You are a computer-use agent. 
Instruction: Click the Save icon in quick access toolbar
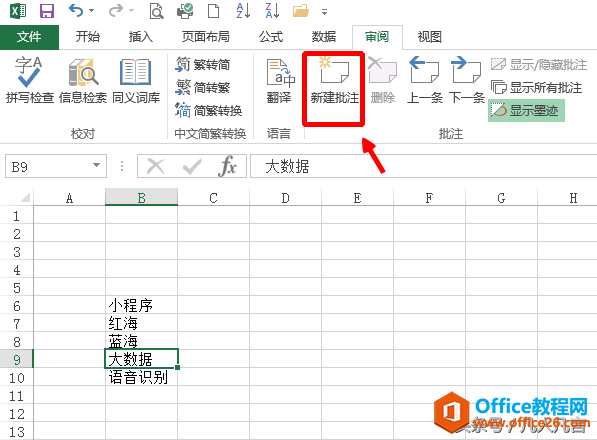[47, 11]
